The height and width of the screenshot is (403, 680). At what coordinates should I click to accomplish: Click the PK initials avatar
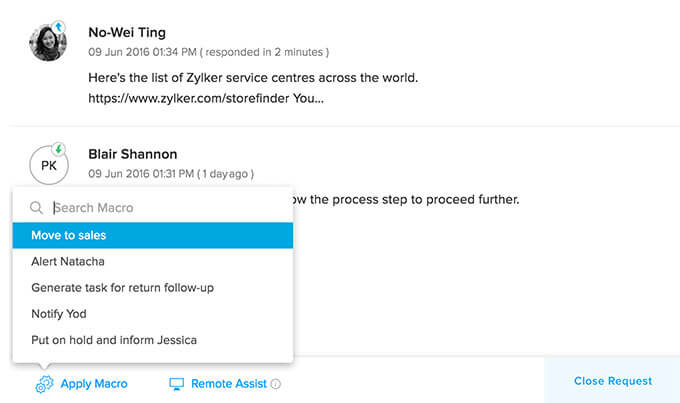point(48,165)
